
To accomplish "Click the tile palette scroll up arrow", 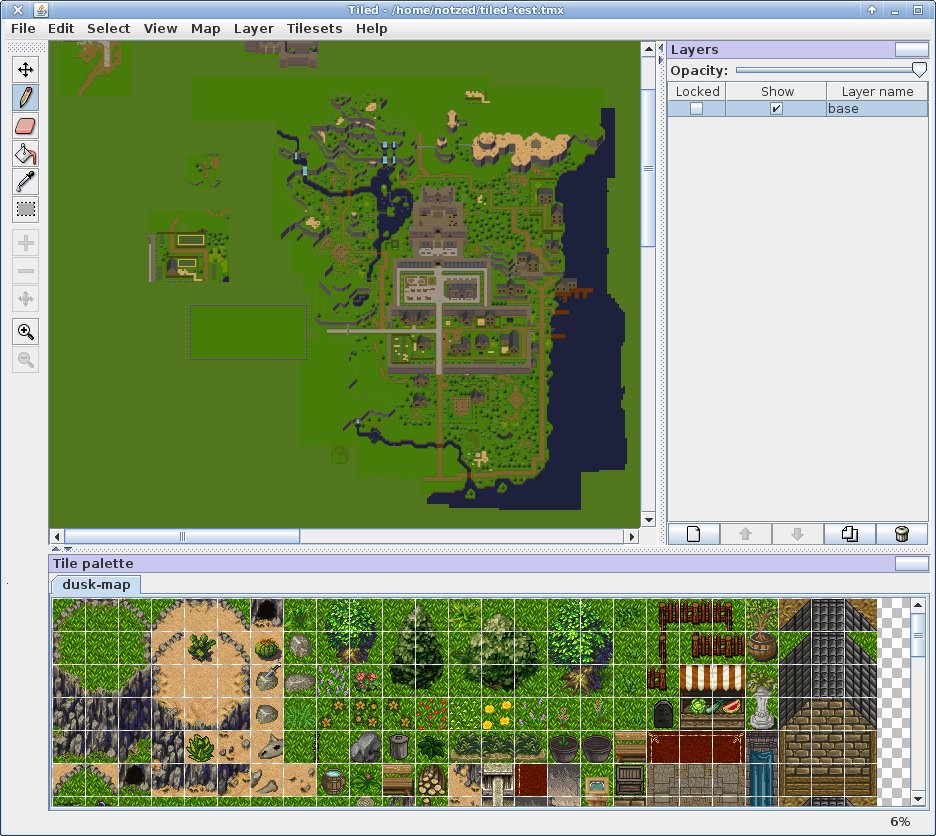I will 918,606.
